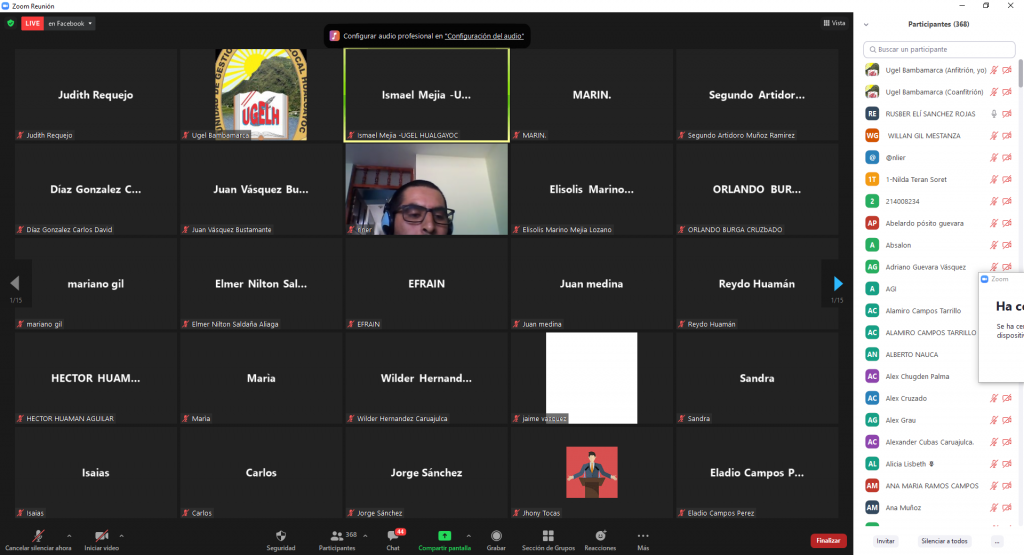Screen dimensions: 1024x555
Task: Open the Seguridad security options
Action: tap(280, 537)
